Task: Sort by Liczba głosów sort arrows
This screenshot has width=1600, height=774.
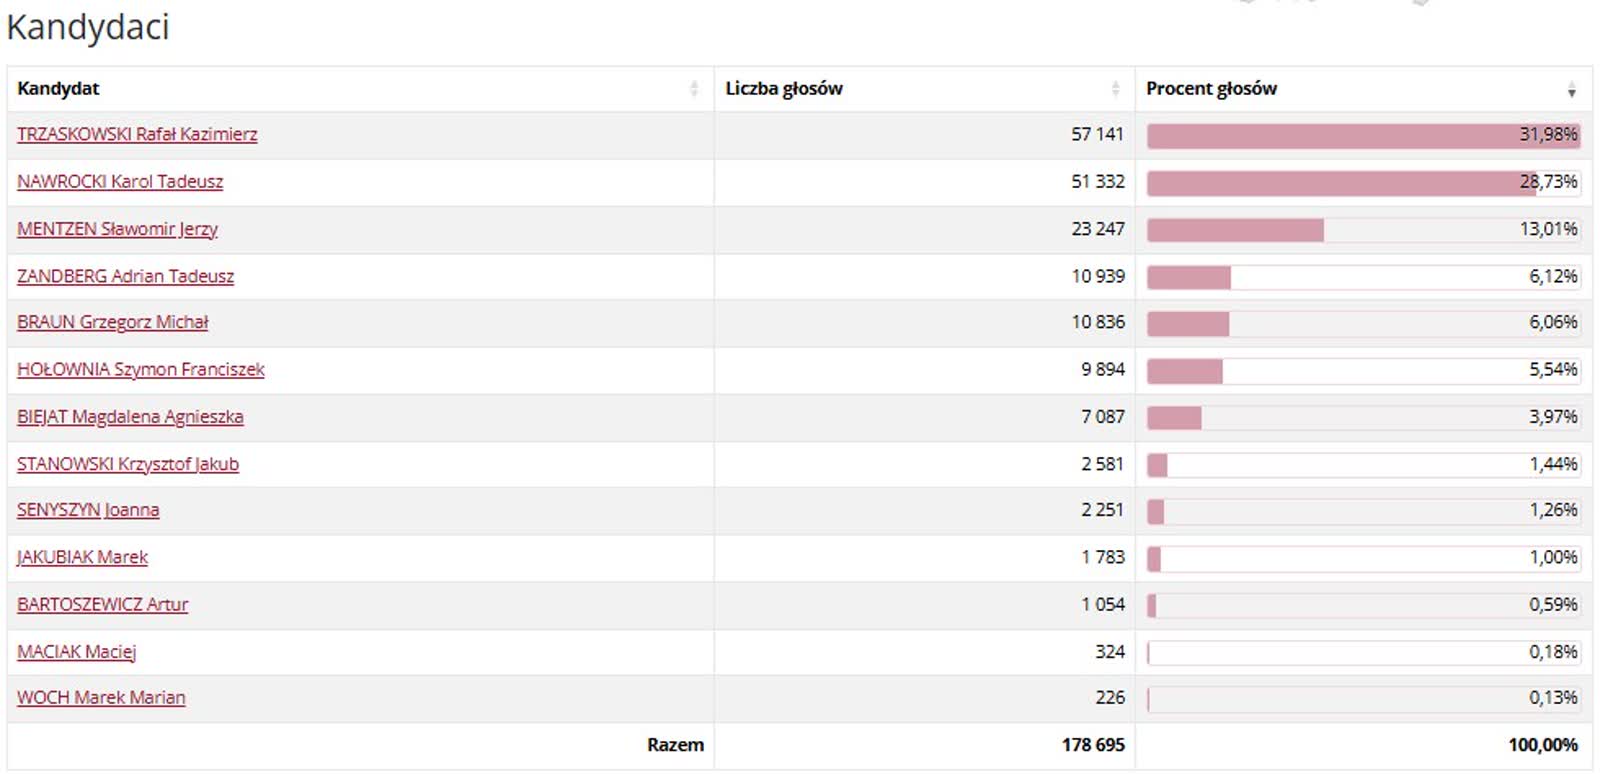Action: coord(1115,89)
